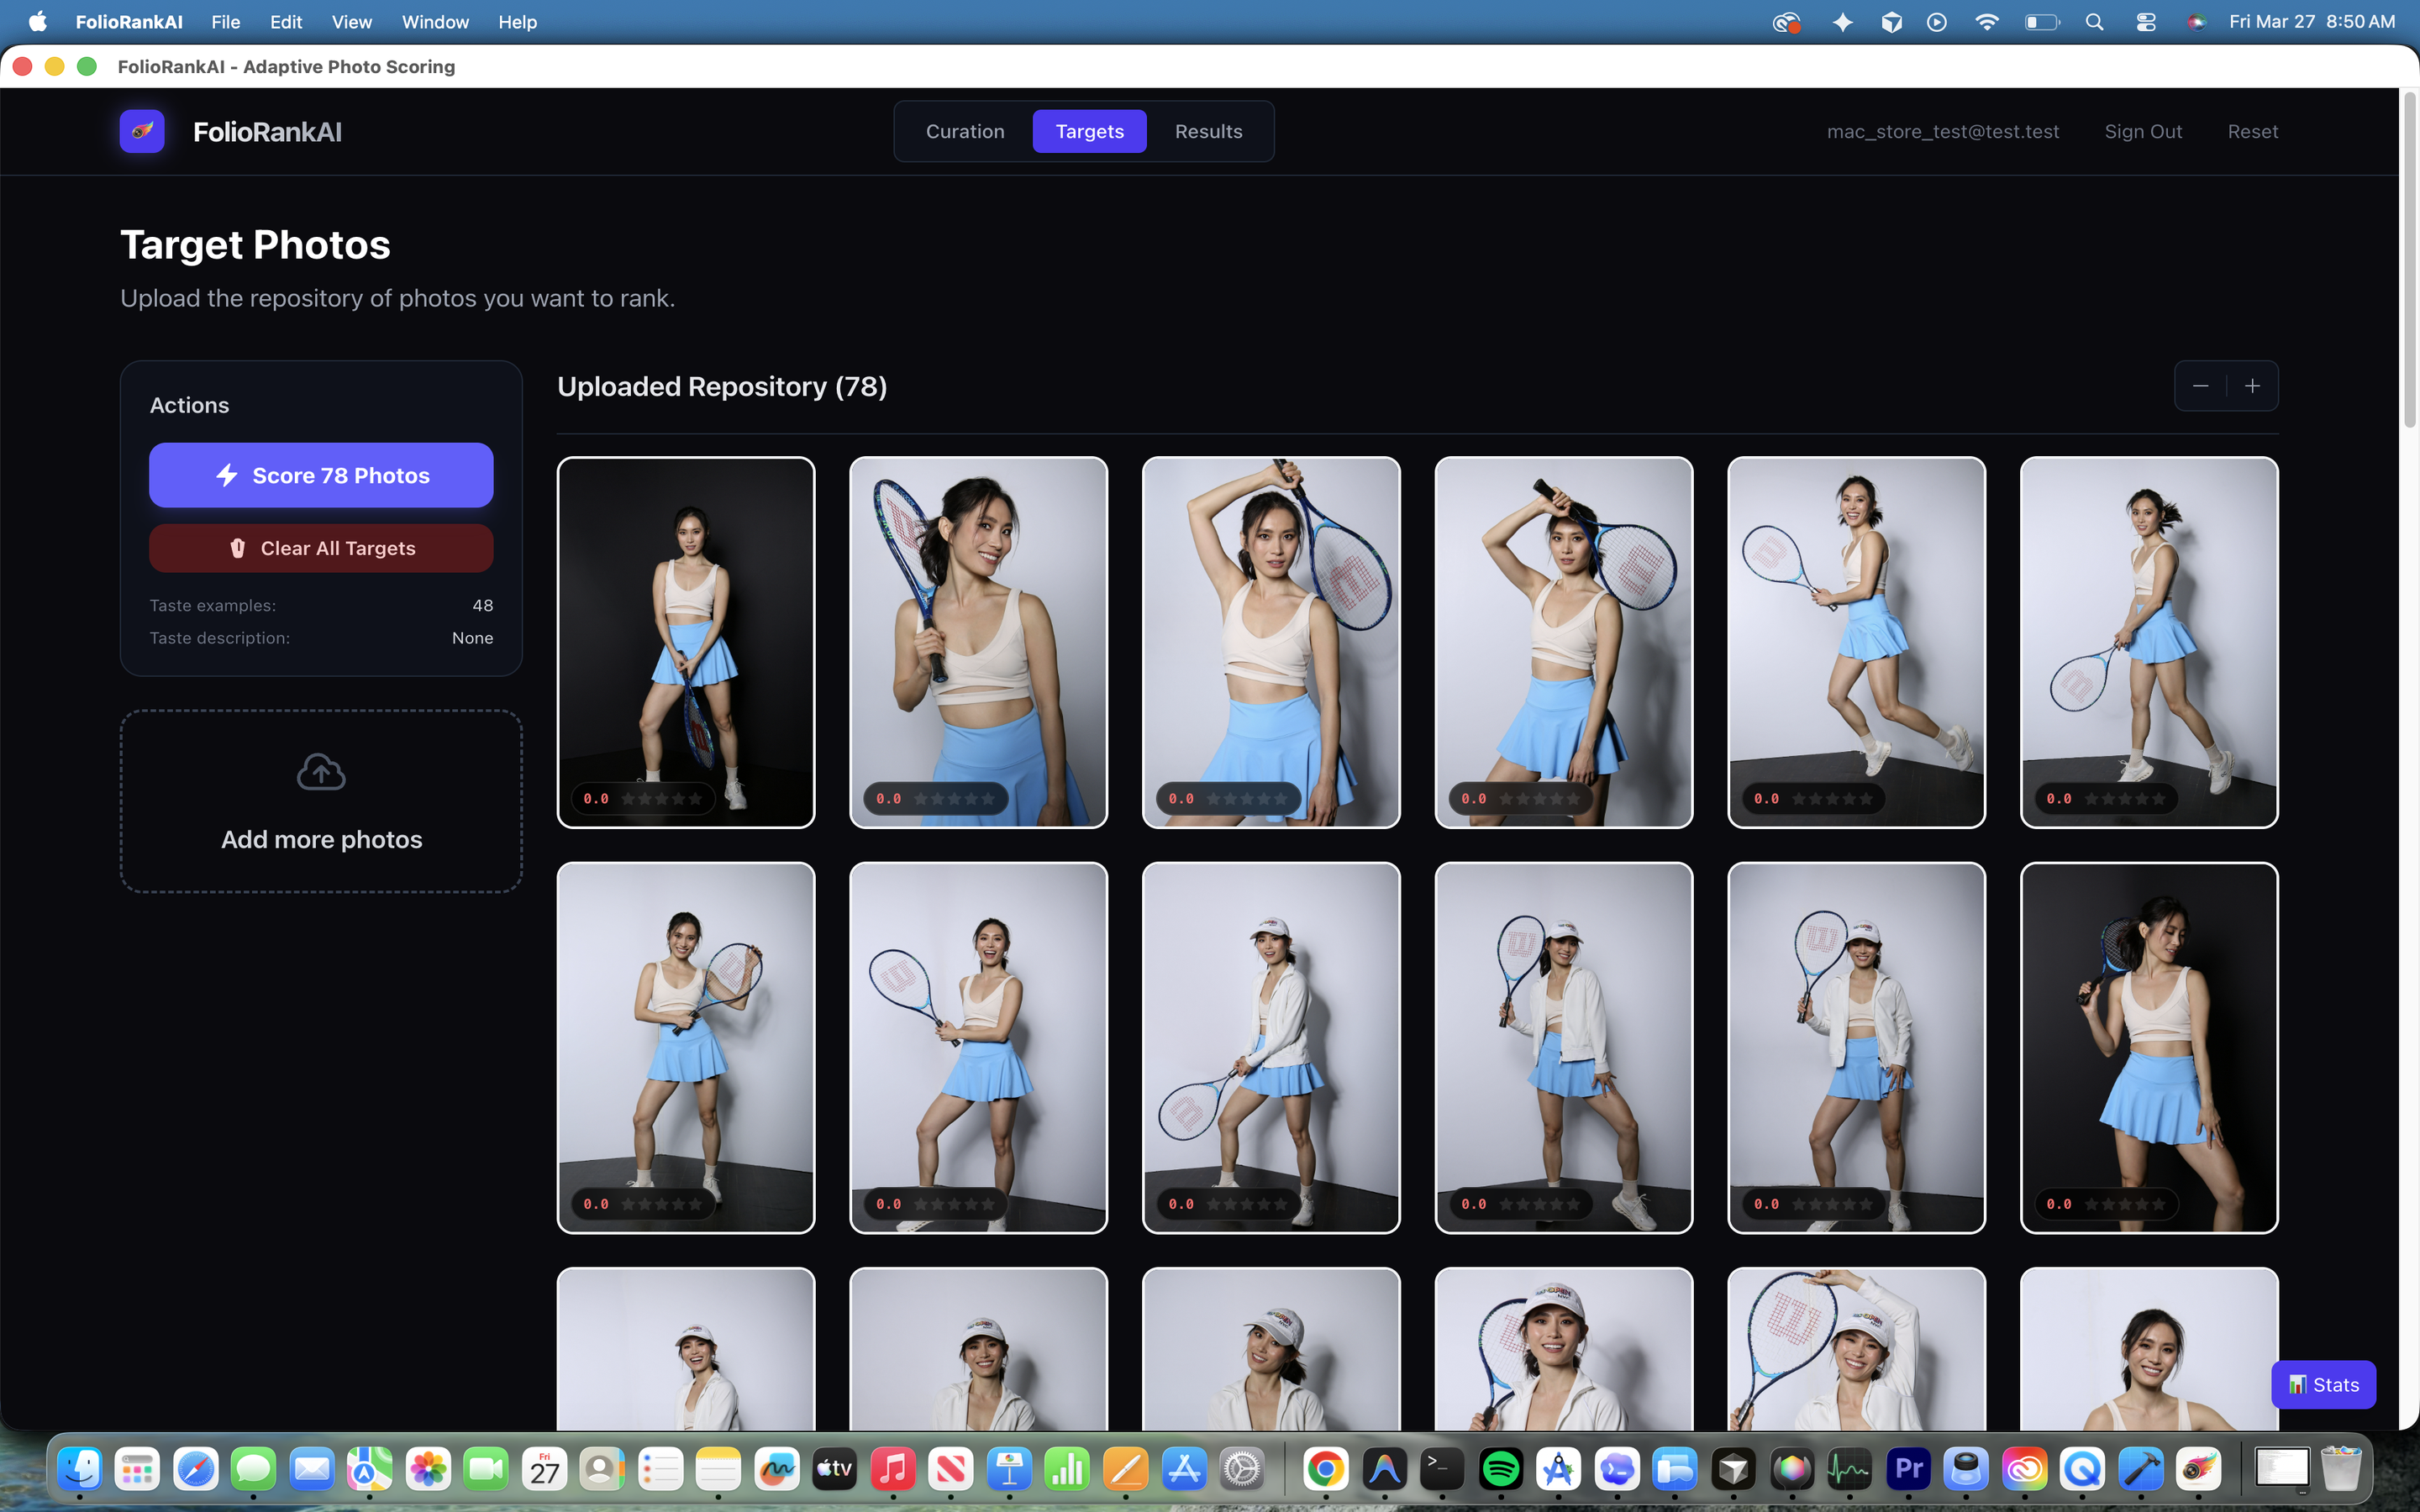Open System Settings gear in dock
The height and width of the screenshot is (1512, 2420).
pyautogui.click(x=1243, y=1469)
